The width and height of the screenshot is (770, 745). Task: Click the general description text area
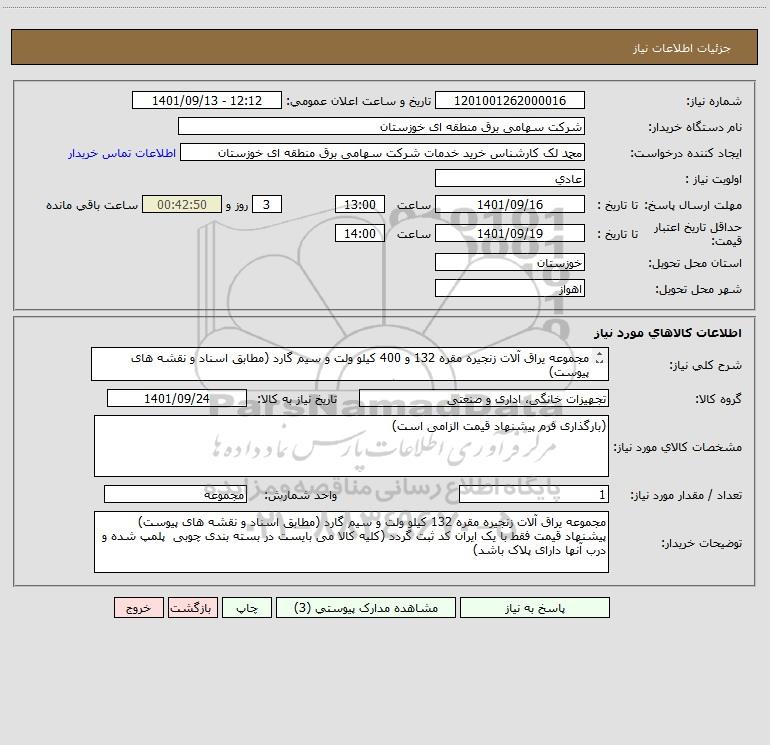(350, 364)
